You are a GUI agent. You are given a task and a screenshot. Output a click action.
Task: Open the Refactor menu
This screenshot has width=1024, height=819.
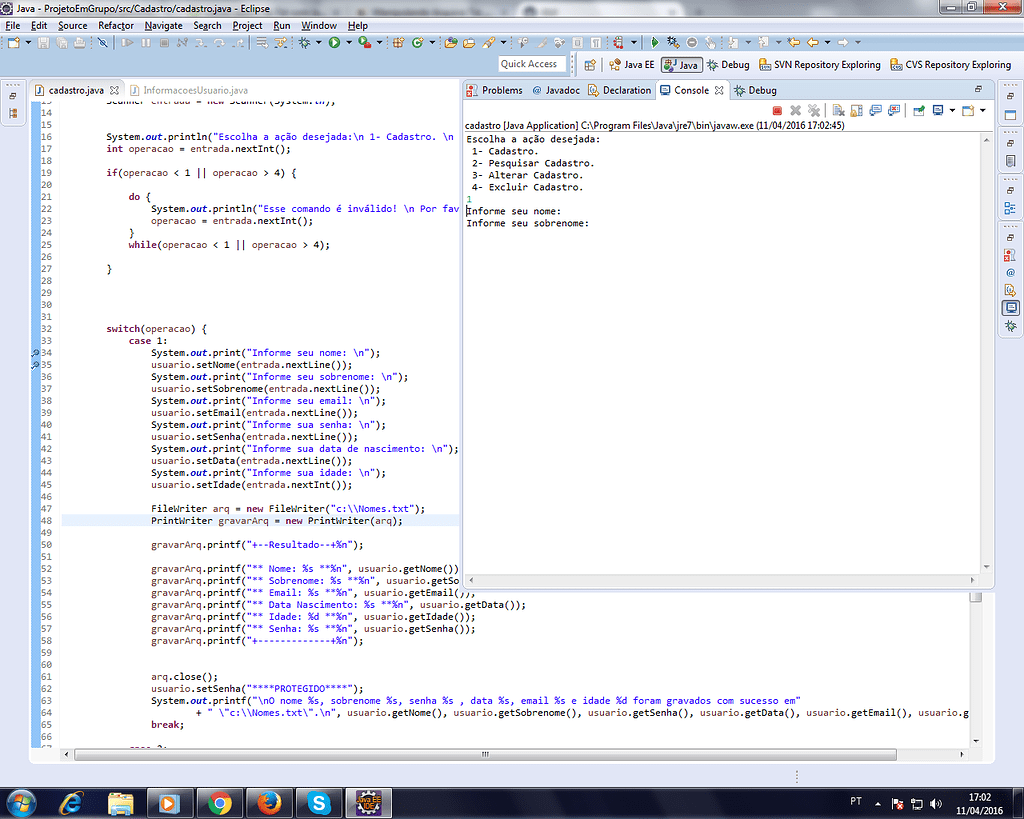coord(116,25)
